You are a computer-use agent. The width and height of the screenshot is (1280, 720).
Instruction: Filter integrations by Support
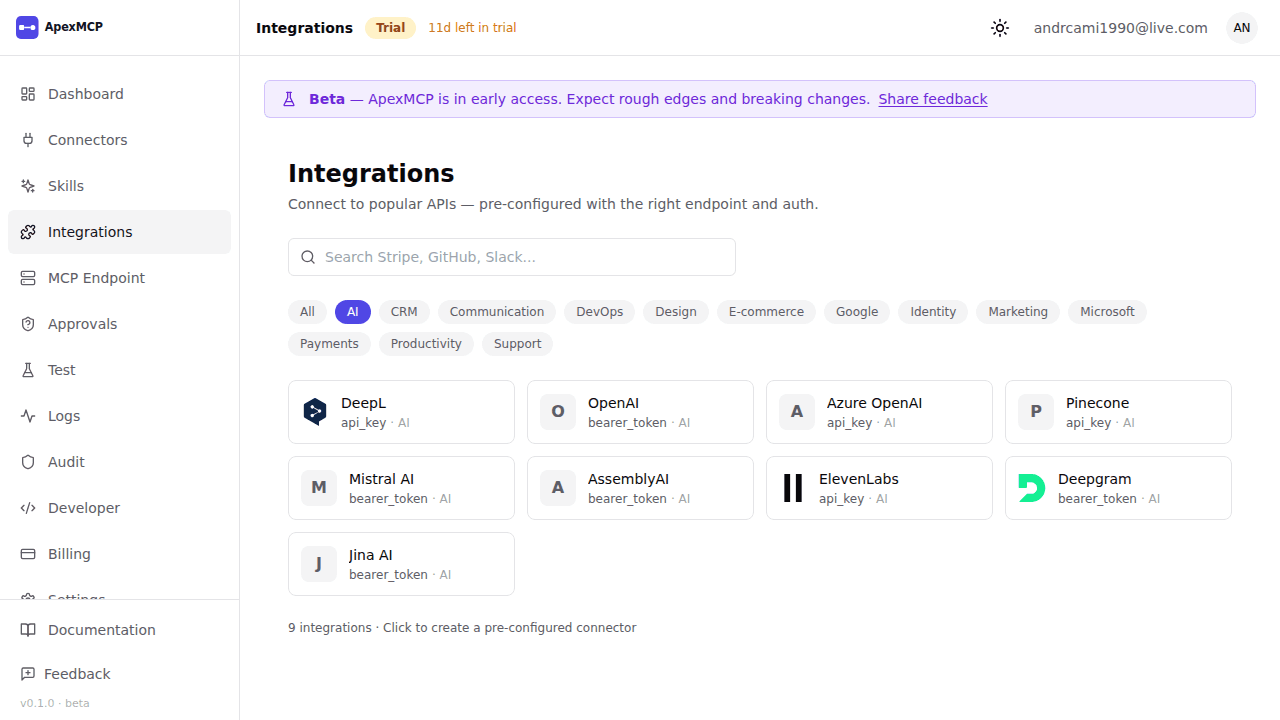(517, 344)
